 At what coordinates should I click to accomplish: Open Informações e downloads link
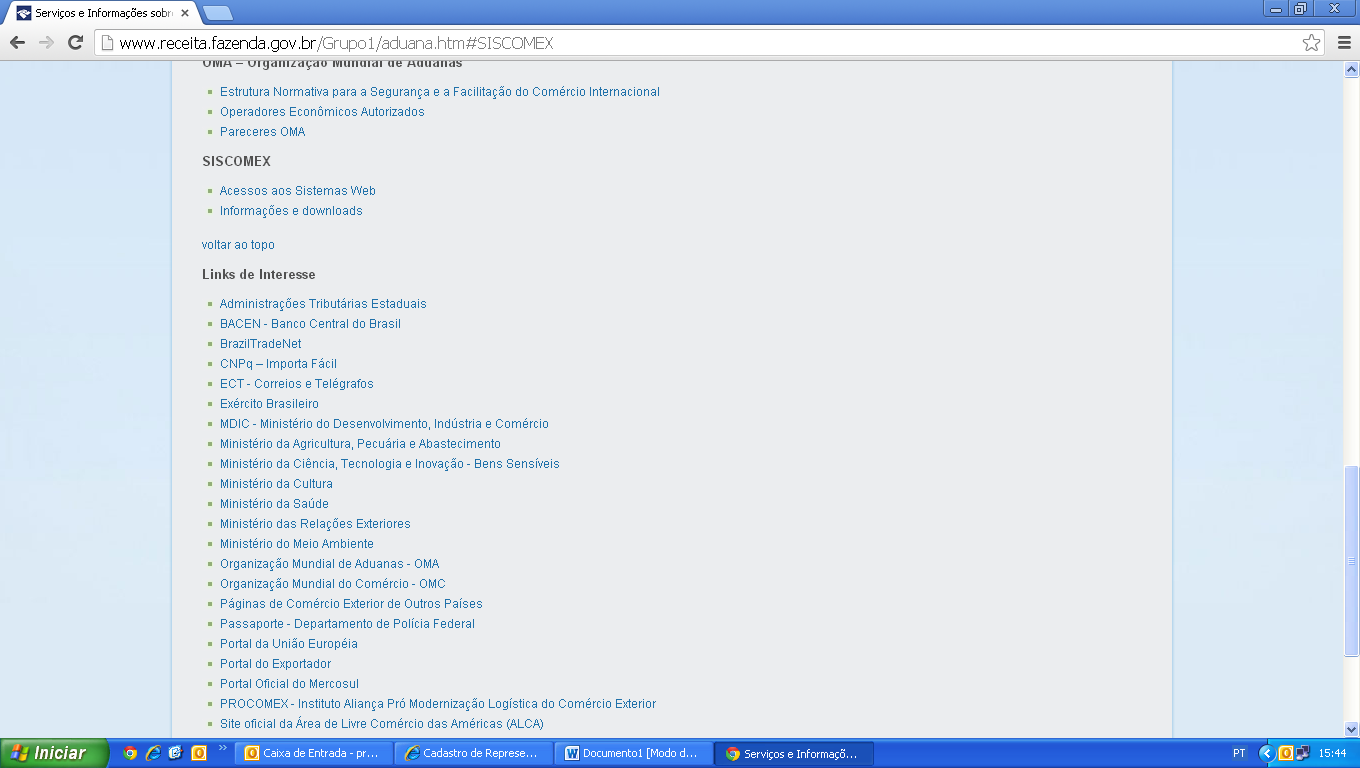pos(291,210)
